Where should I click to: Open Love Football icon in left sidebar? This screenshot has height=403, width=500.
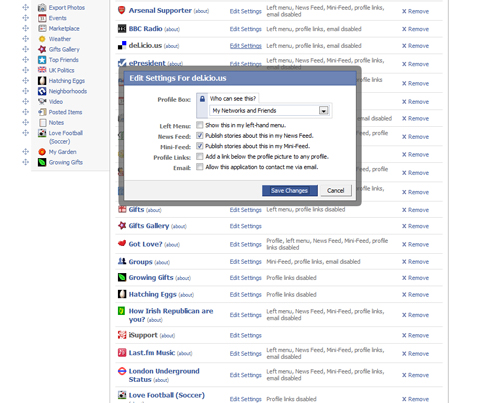[x=42, y=133]
